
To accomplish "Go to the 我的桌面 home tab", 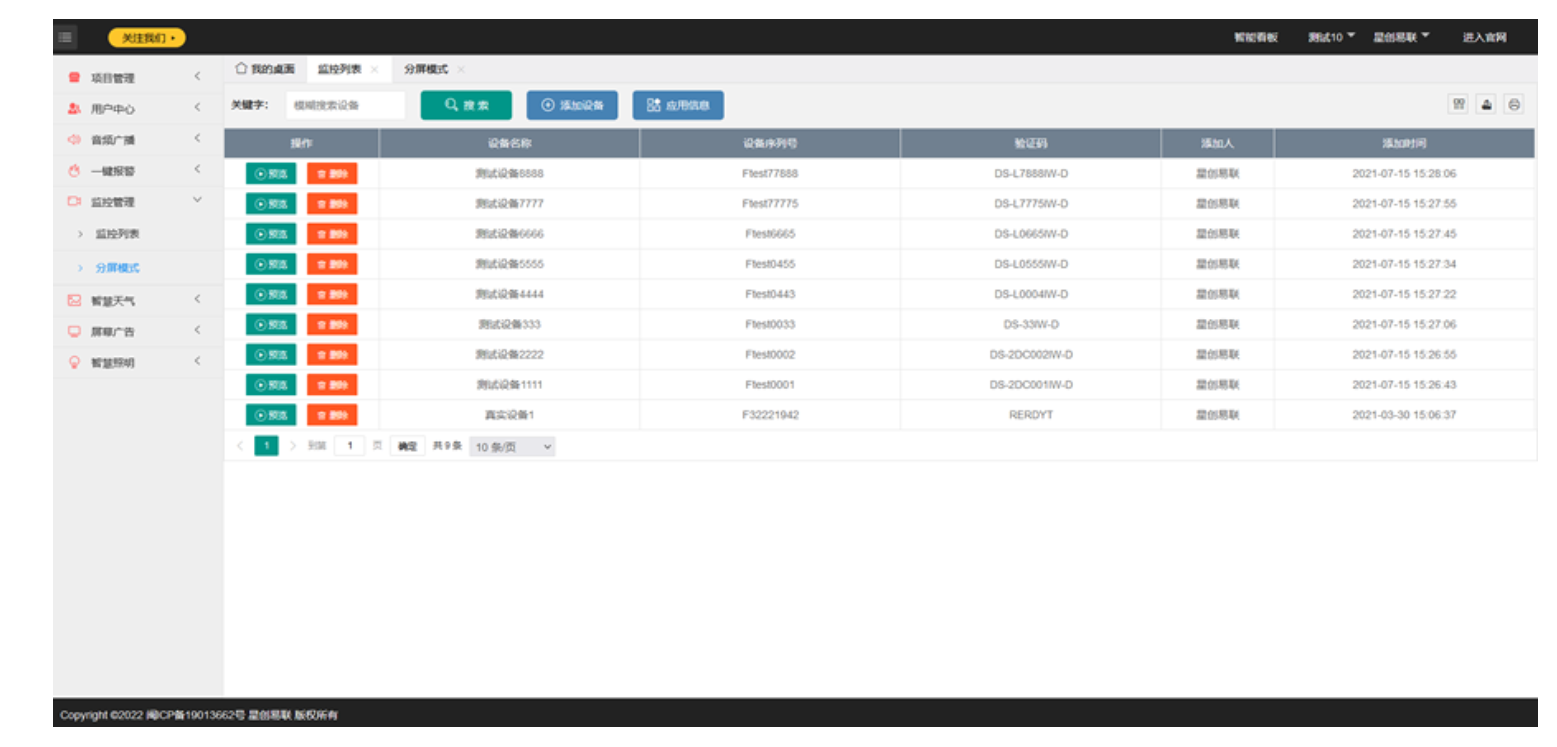I will [265, 69].
